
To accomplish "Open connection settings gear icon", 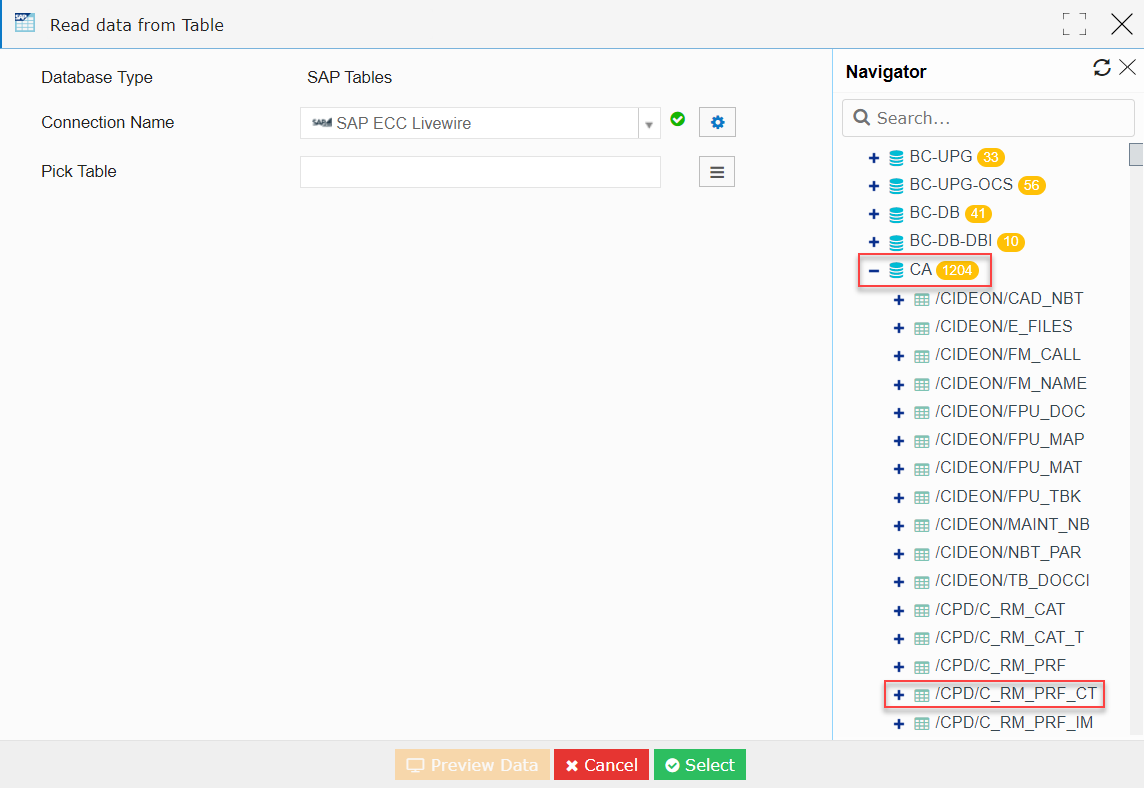I will 717,122.
